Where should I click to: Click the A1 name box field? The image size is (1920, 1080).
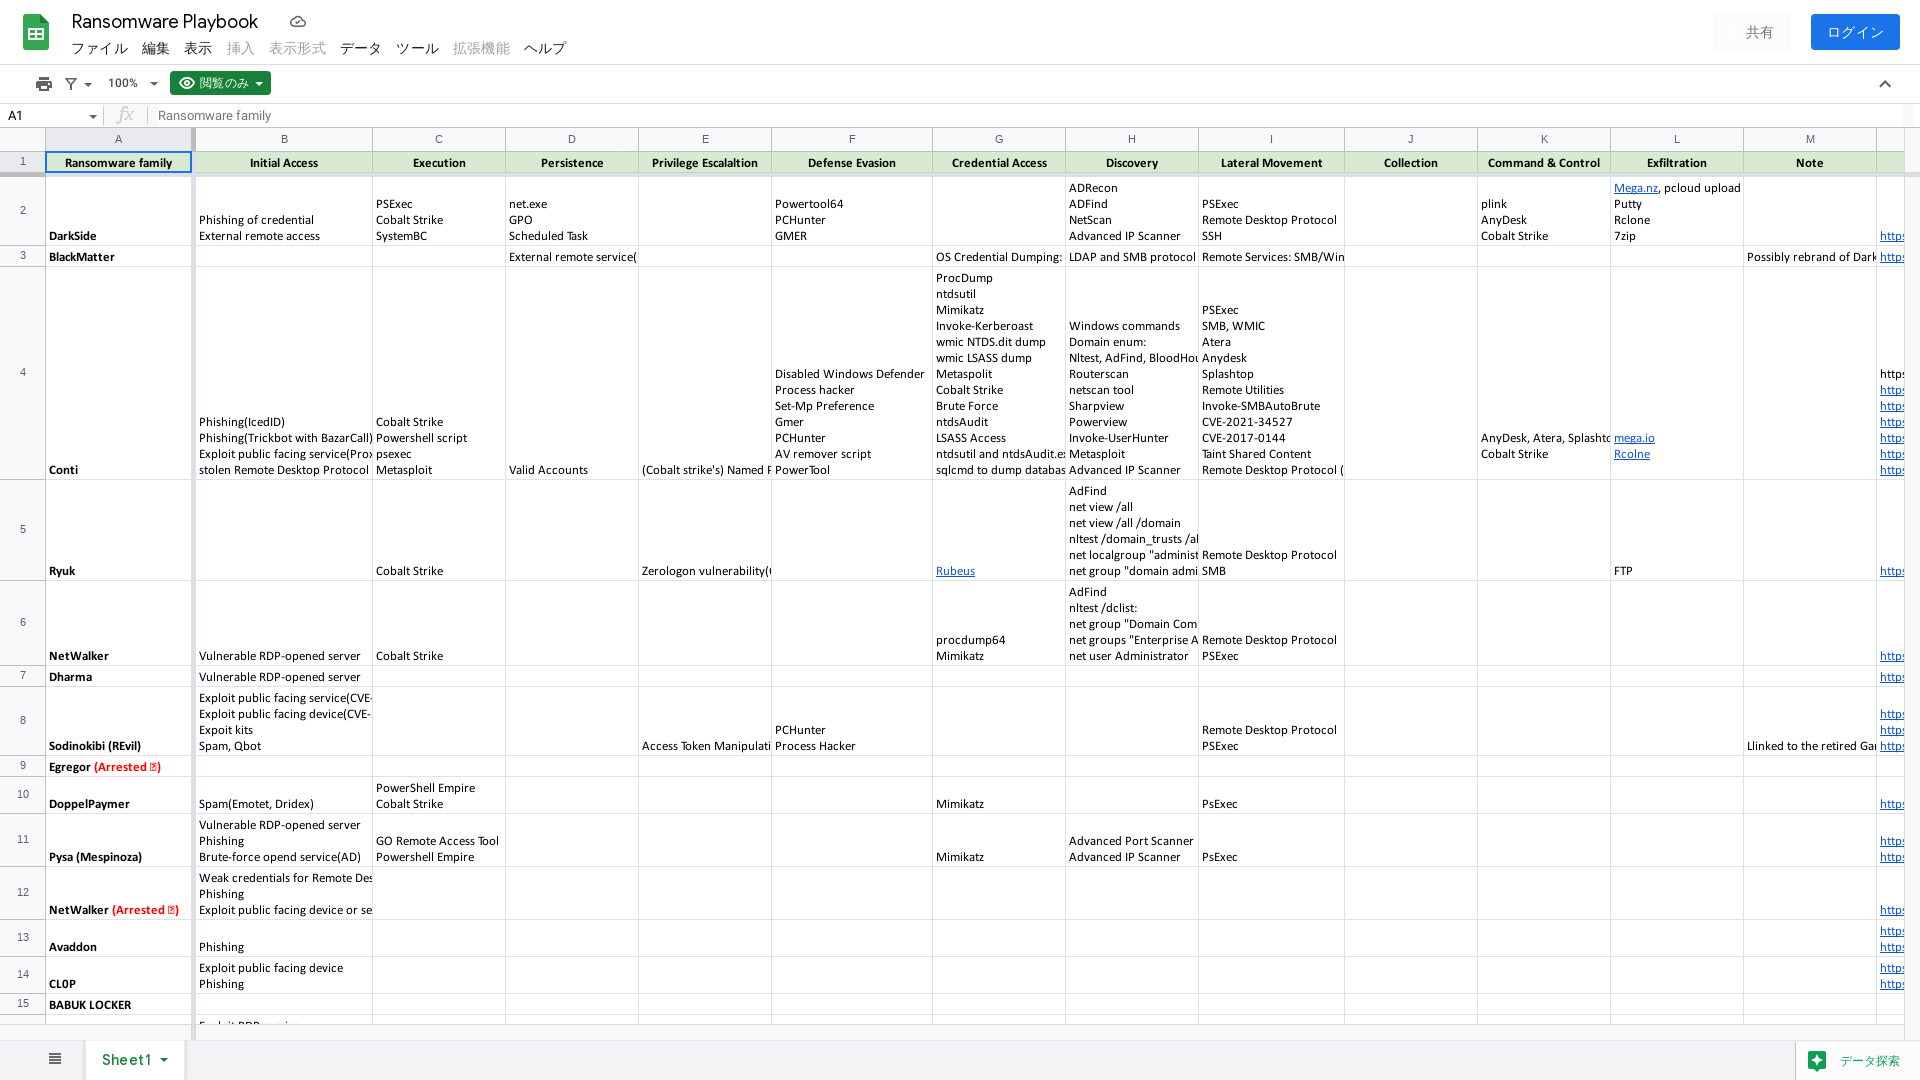click(x=45, y=116)
